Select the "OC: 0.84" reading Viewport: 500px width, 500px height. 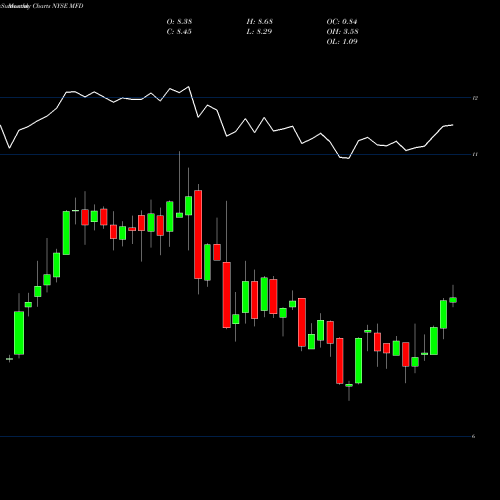(342, 22)
